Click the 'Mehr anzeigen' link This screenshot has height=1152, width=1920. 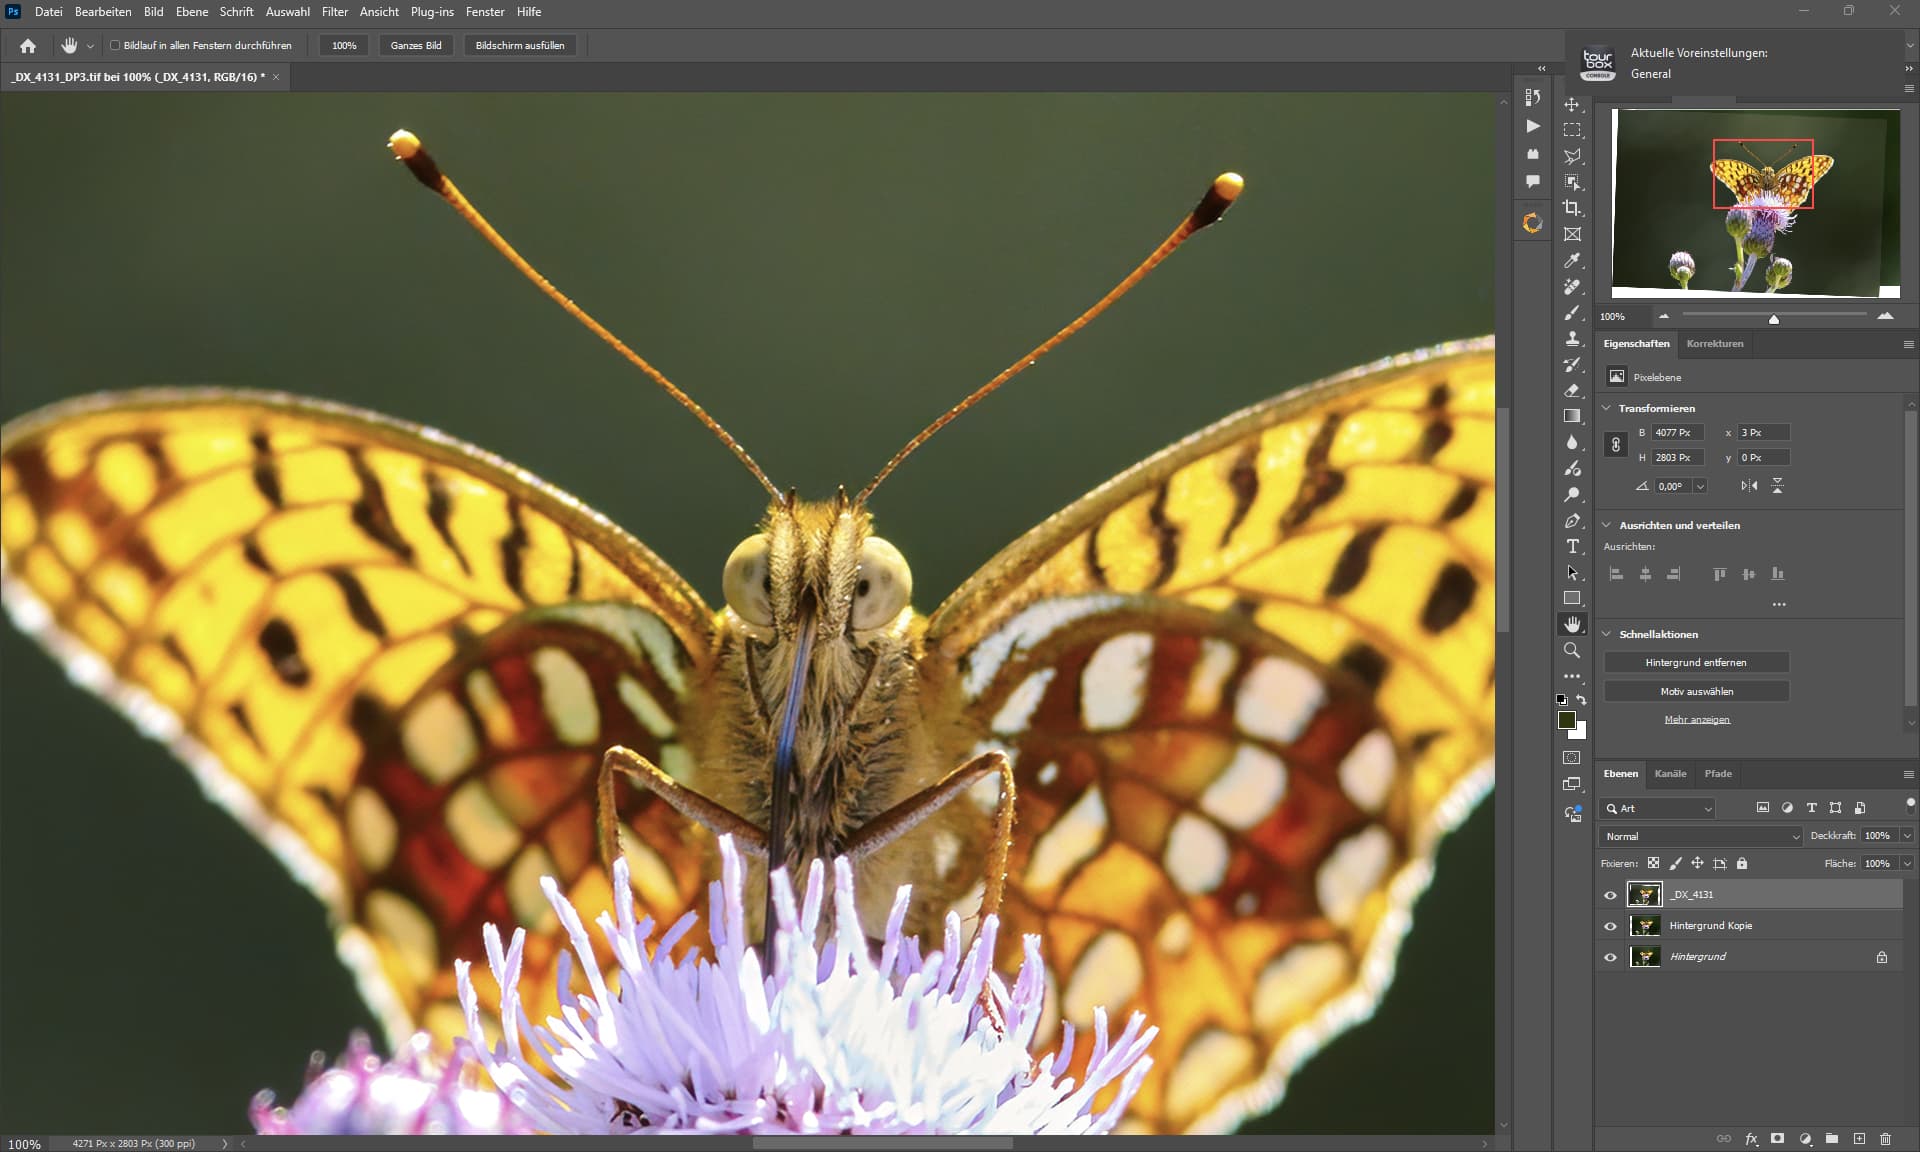pyautogui.click(x=1696, y=719)
